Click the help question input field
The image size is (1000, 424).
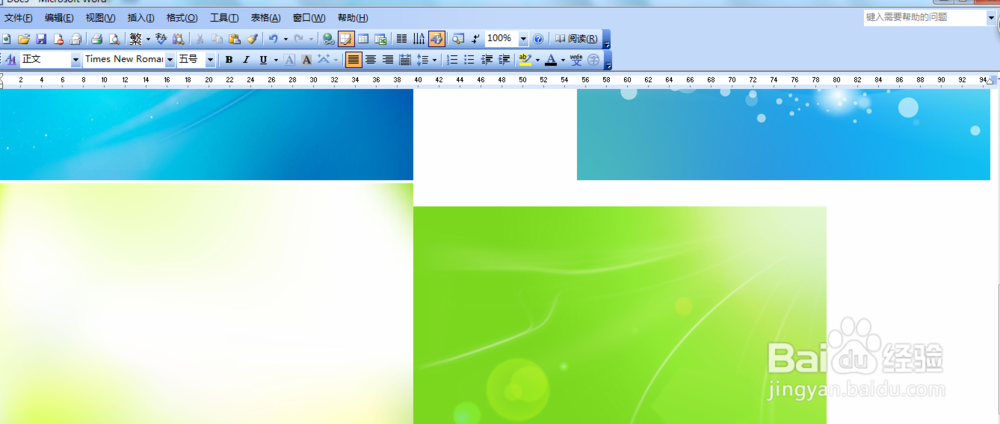(924, 18)
